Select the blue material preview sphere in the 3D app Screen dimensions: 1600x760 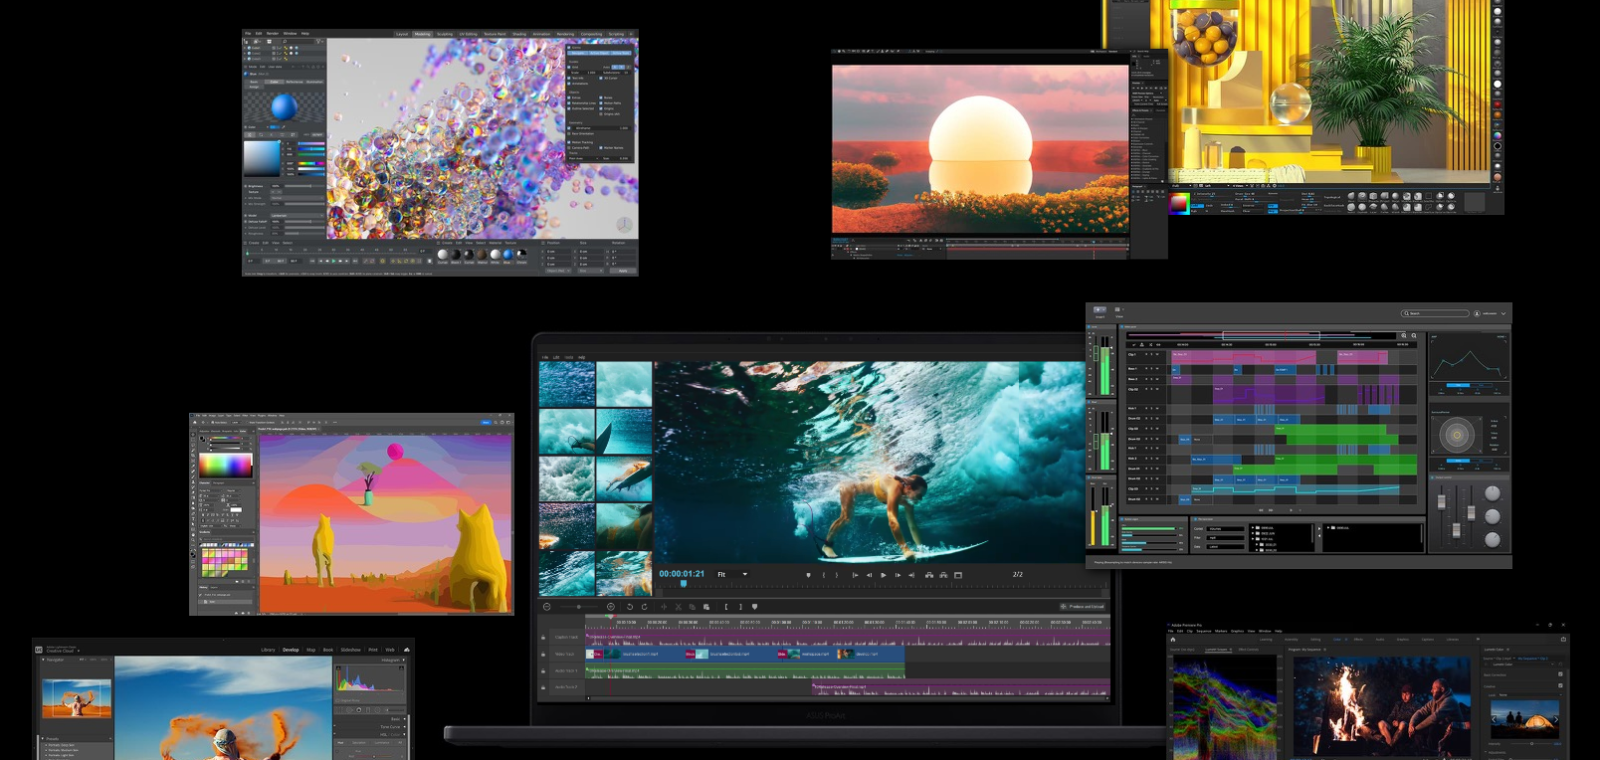[x=284, y=107]
